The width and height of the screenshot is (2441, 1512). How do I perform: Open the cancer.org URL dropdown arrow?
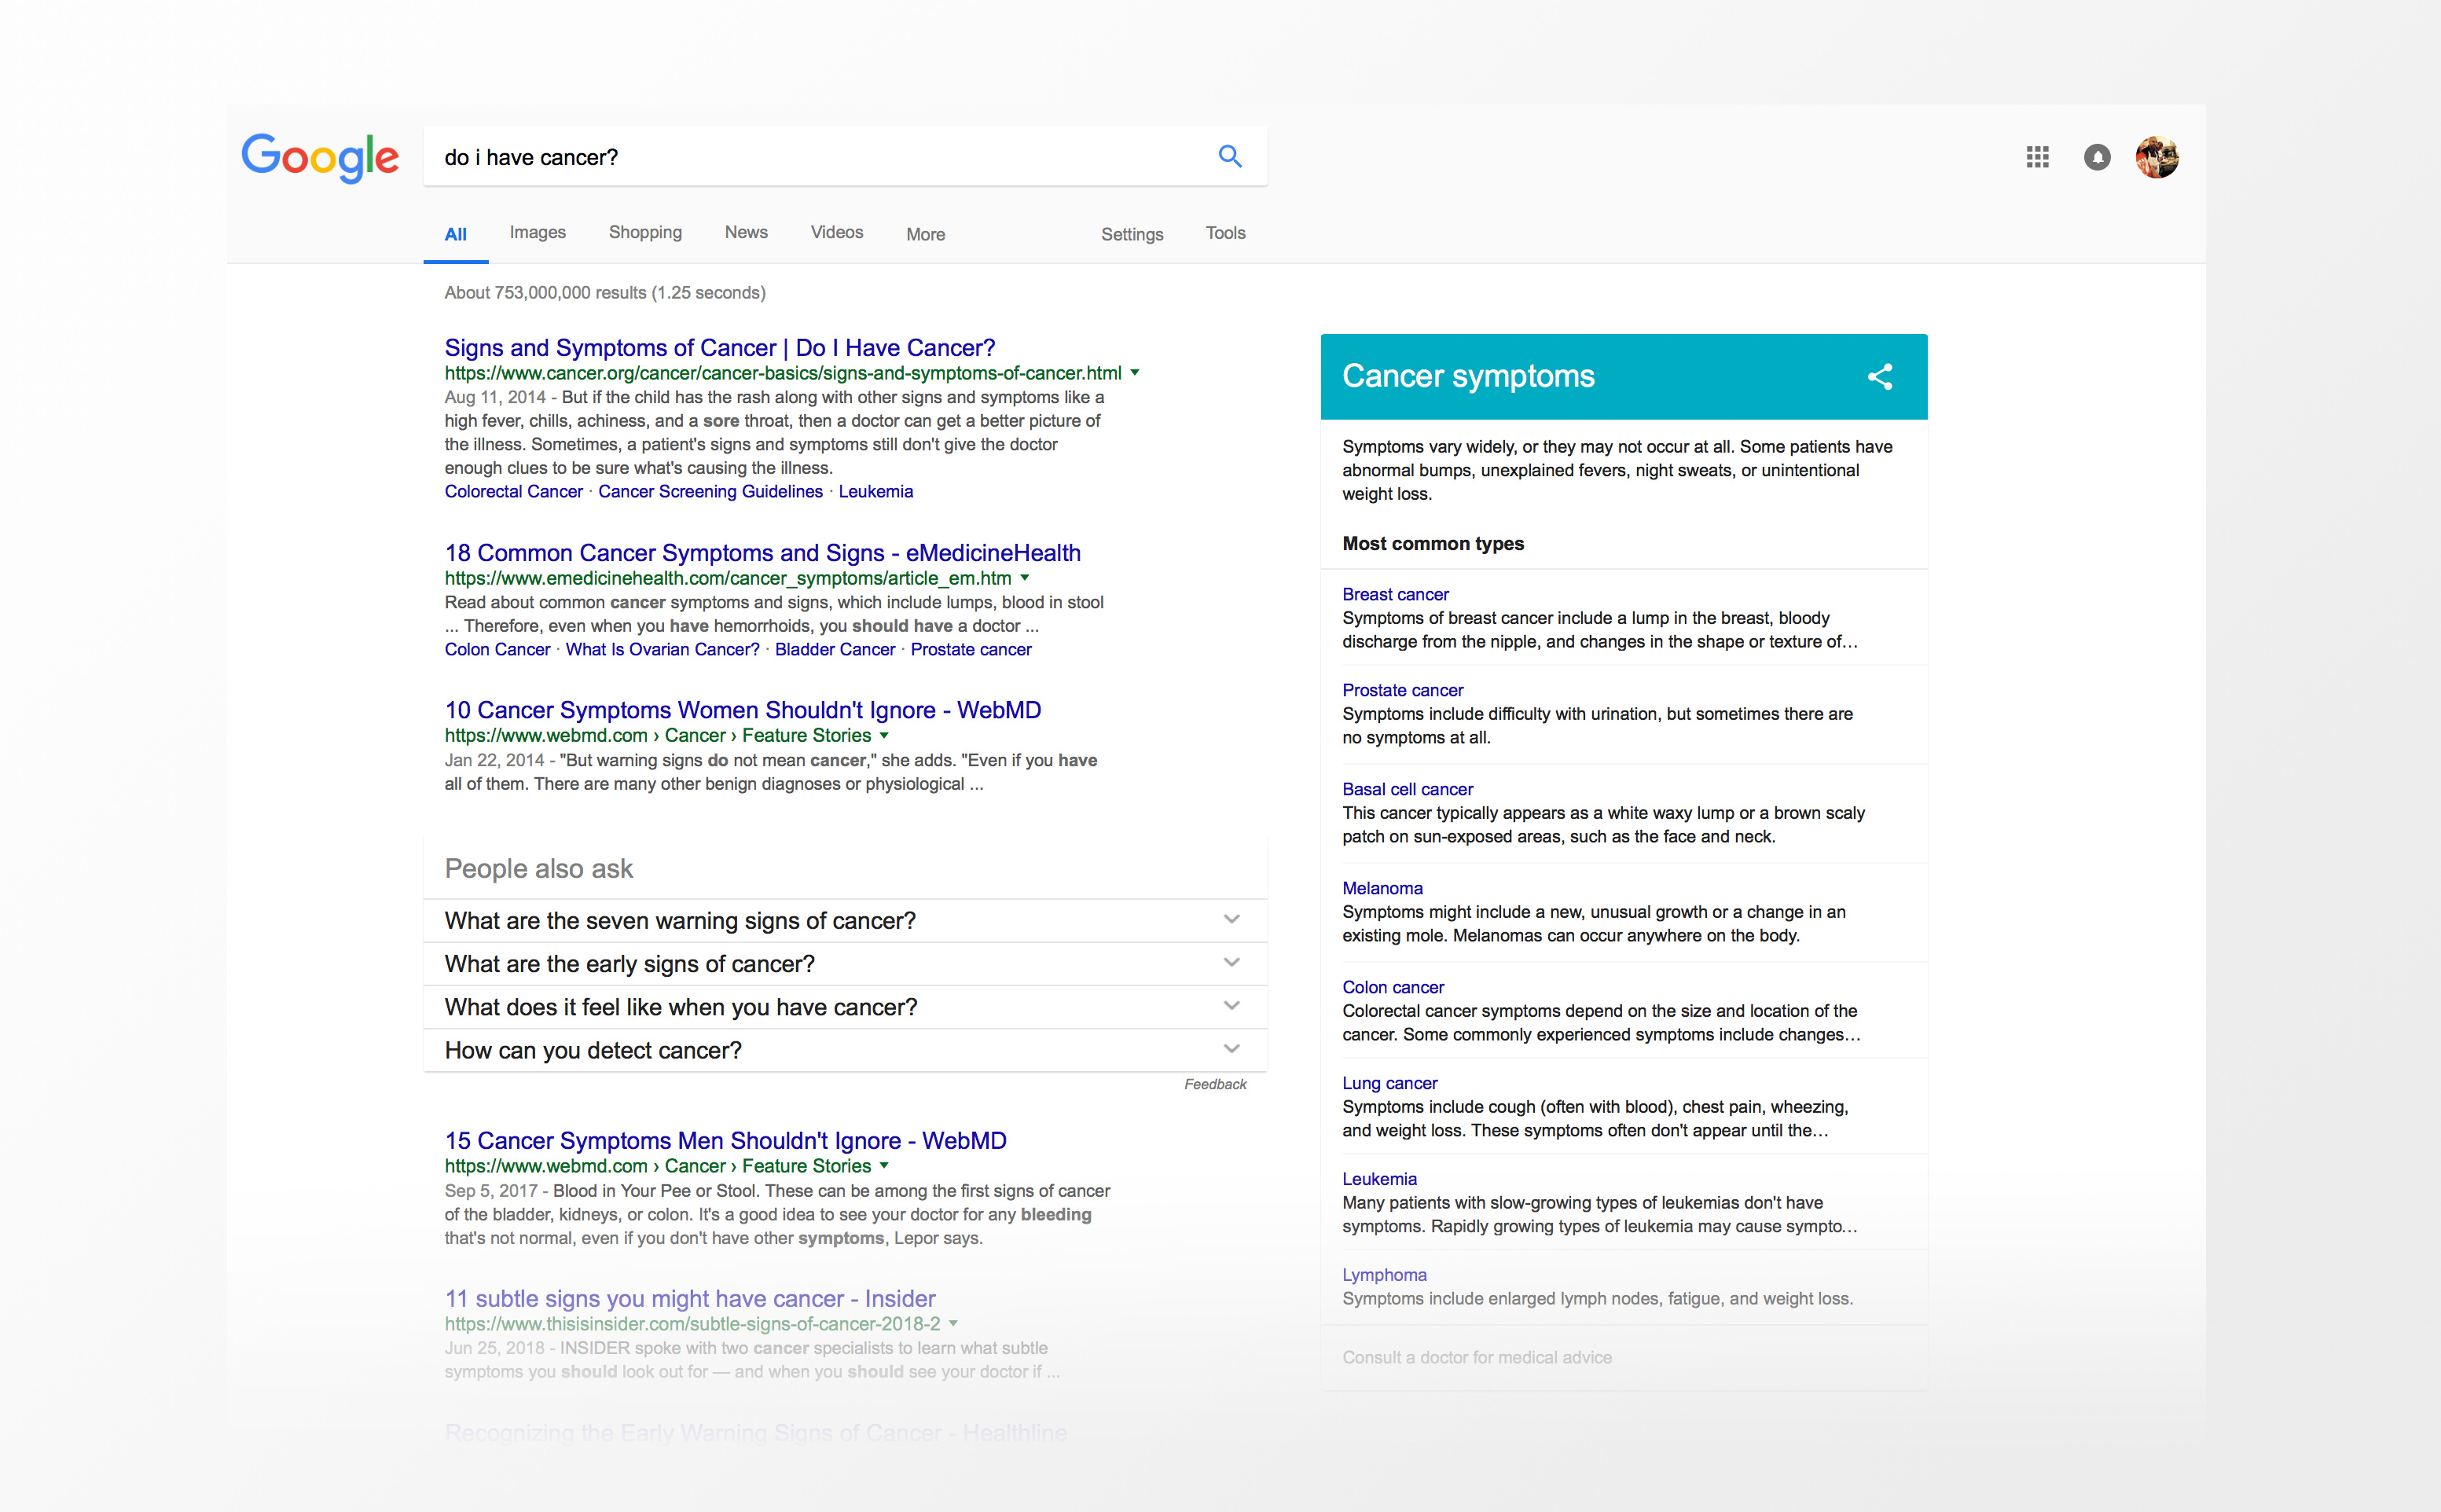tap(1135, 373)
